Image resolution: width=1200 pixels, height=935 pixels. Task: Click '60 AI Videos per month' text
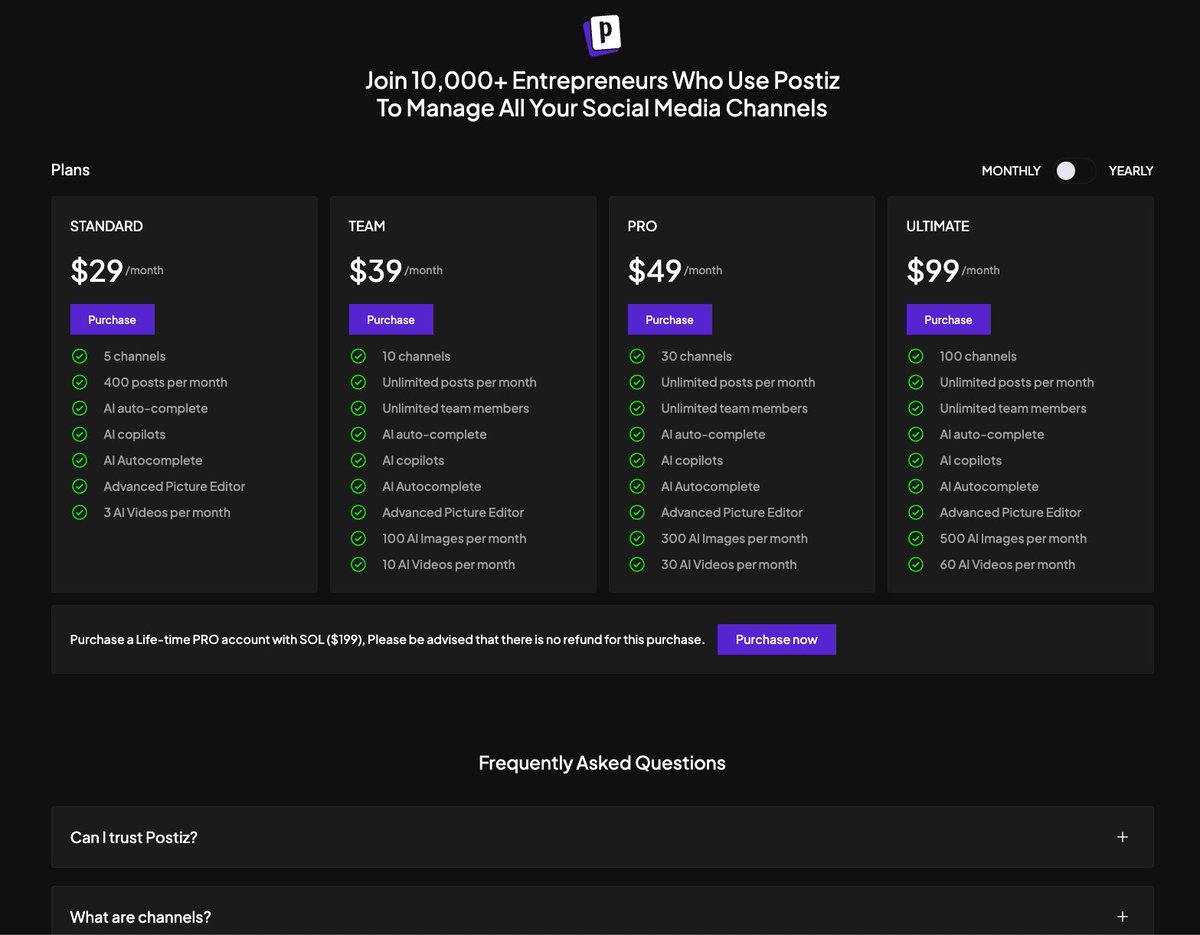1008,564
